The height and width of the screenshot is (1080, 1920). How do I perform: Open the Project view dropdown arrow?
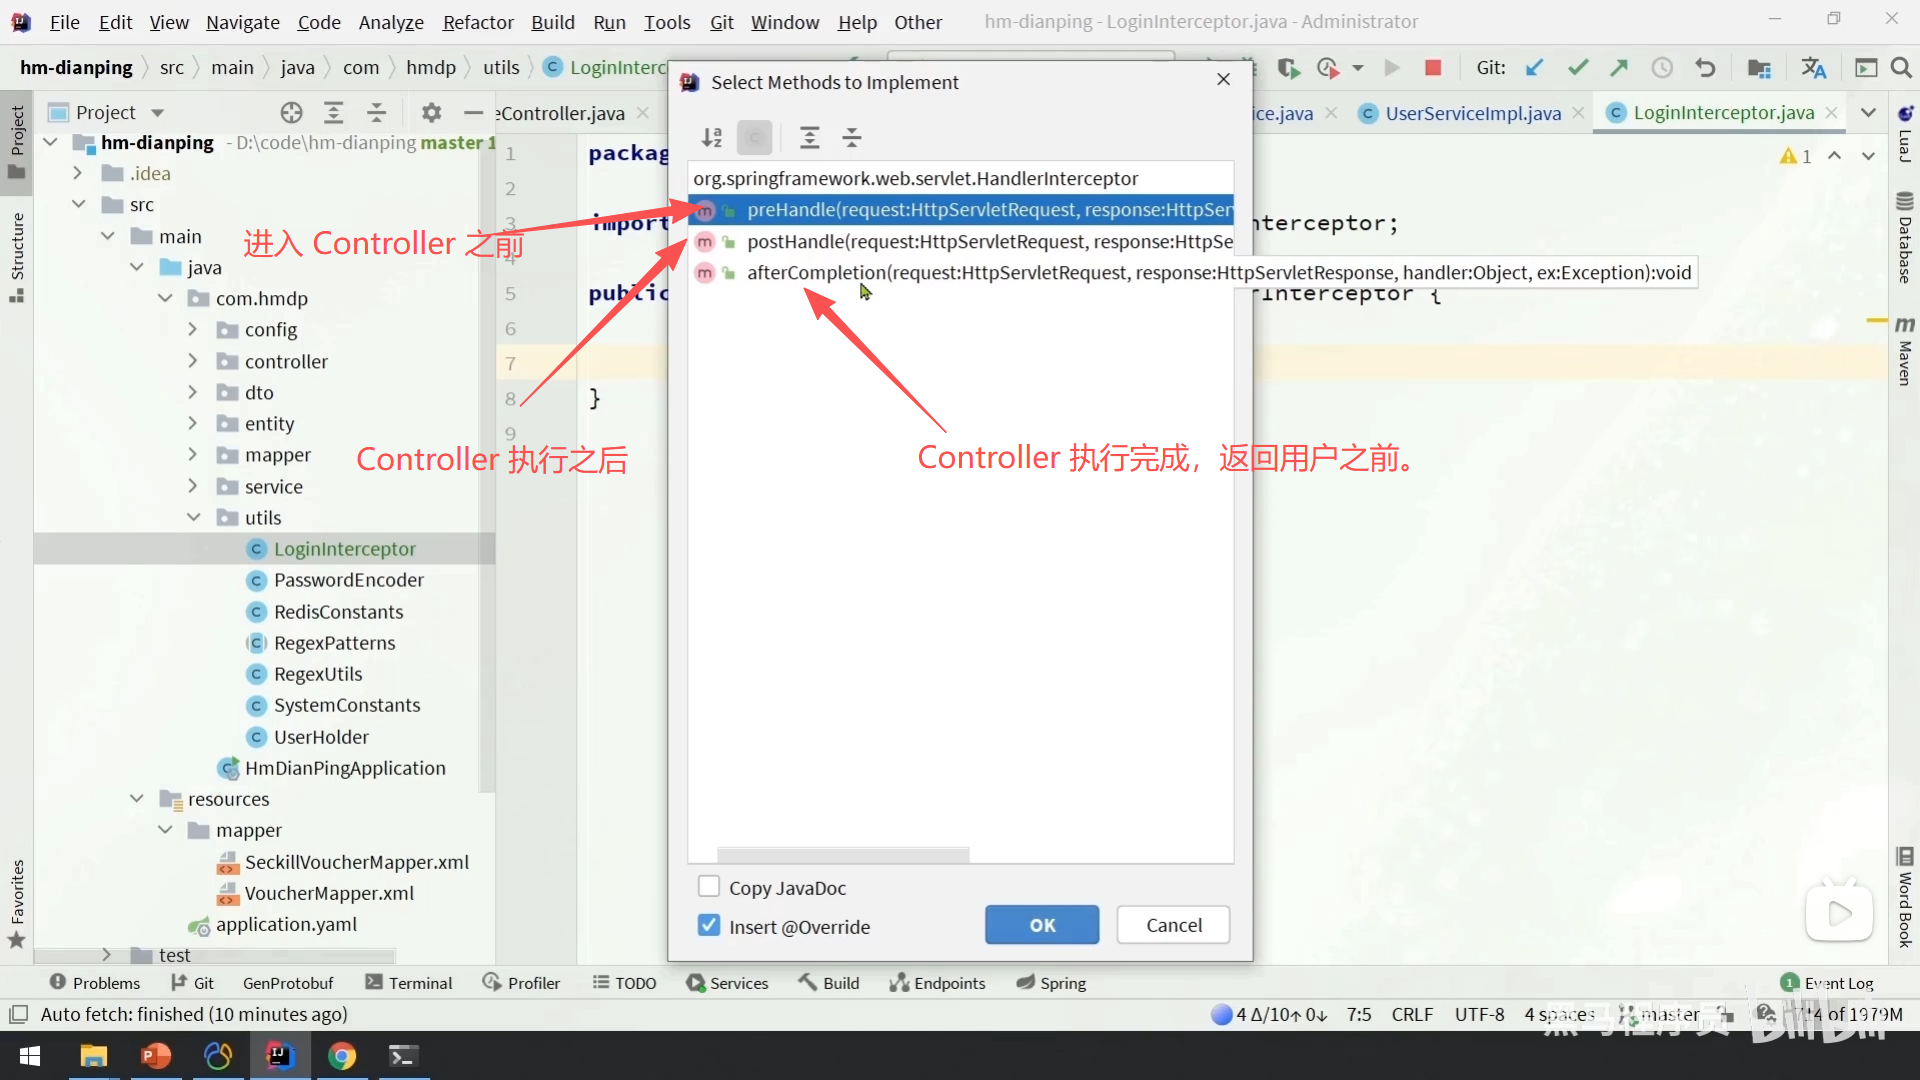[x=157, y=112]
